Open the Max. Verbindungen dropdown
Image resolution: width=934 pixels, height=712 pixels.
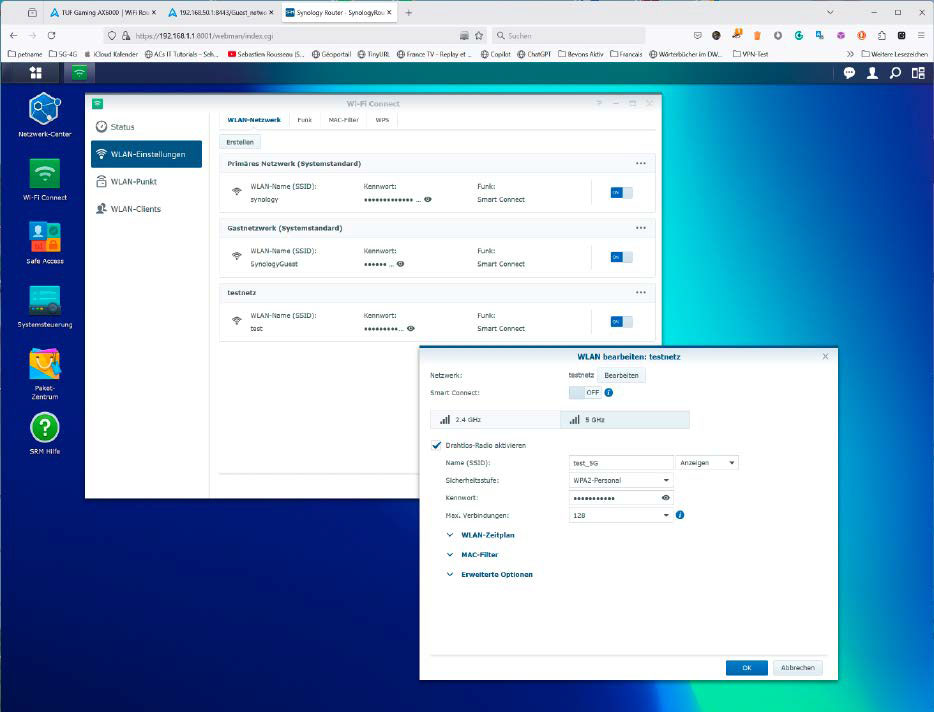coord(621,513)
